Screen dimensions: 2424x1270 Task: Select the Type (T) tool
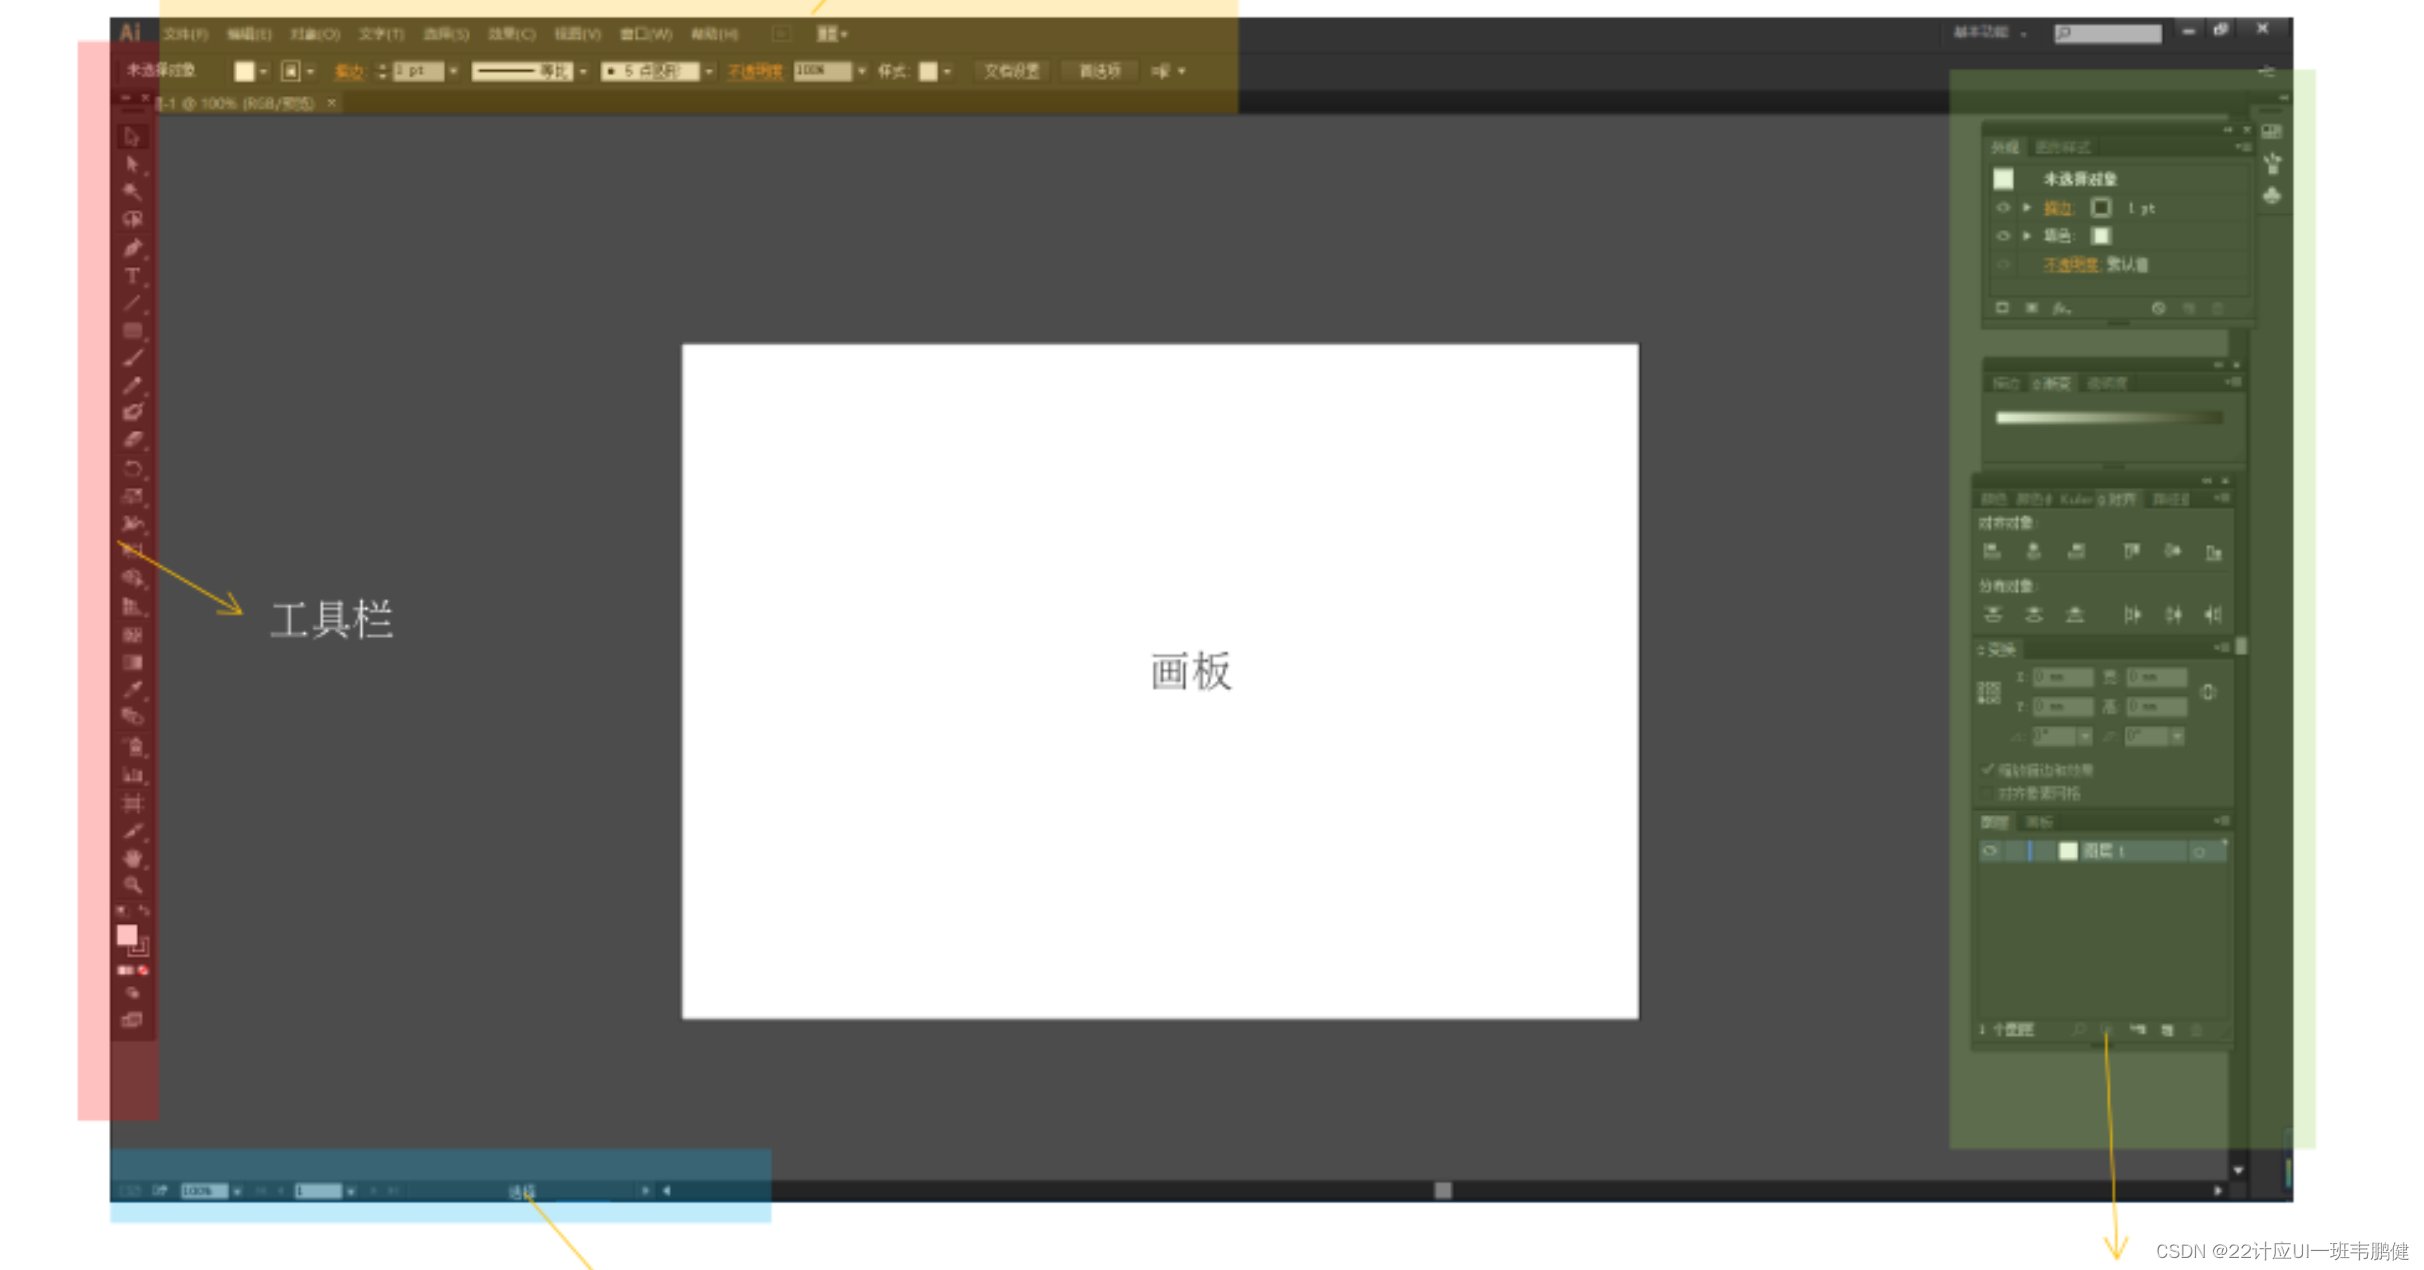(132, 276)
